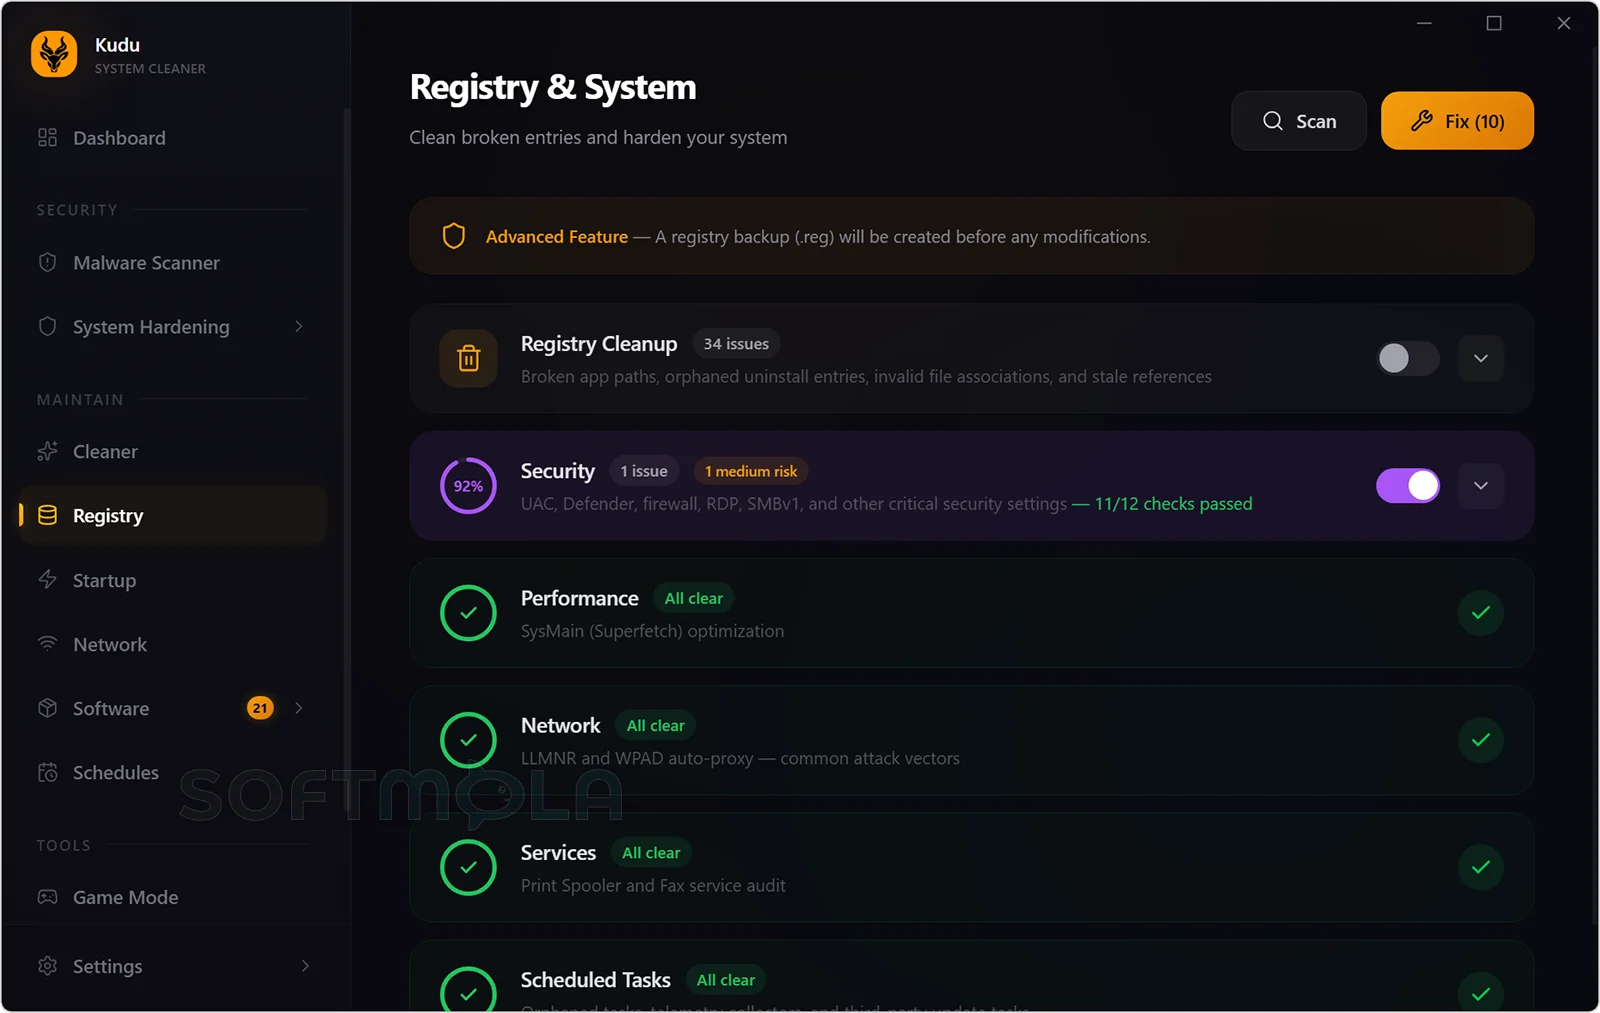1600x1013 pixels.
Task: Click the LLMNR and WPAD auto-proxy description
Action: pyautogui.click(x=740, y=758)
